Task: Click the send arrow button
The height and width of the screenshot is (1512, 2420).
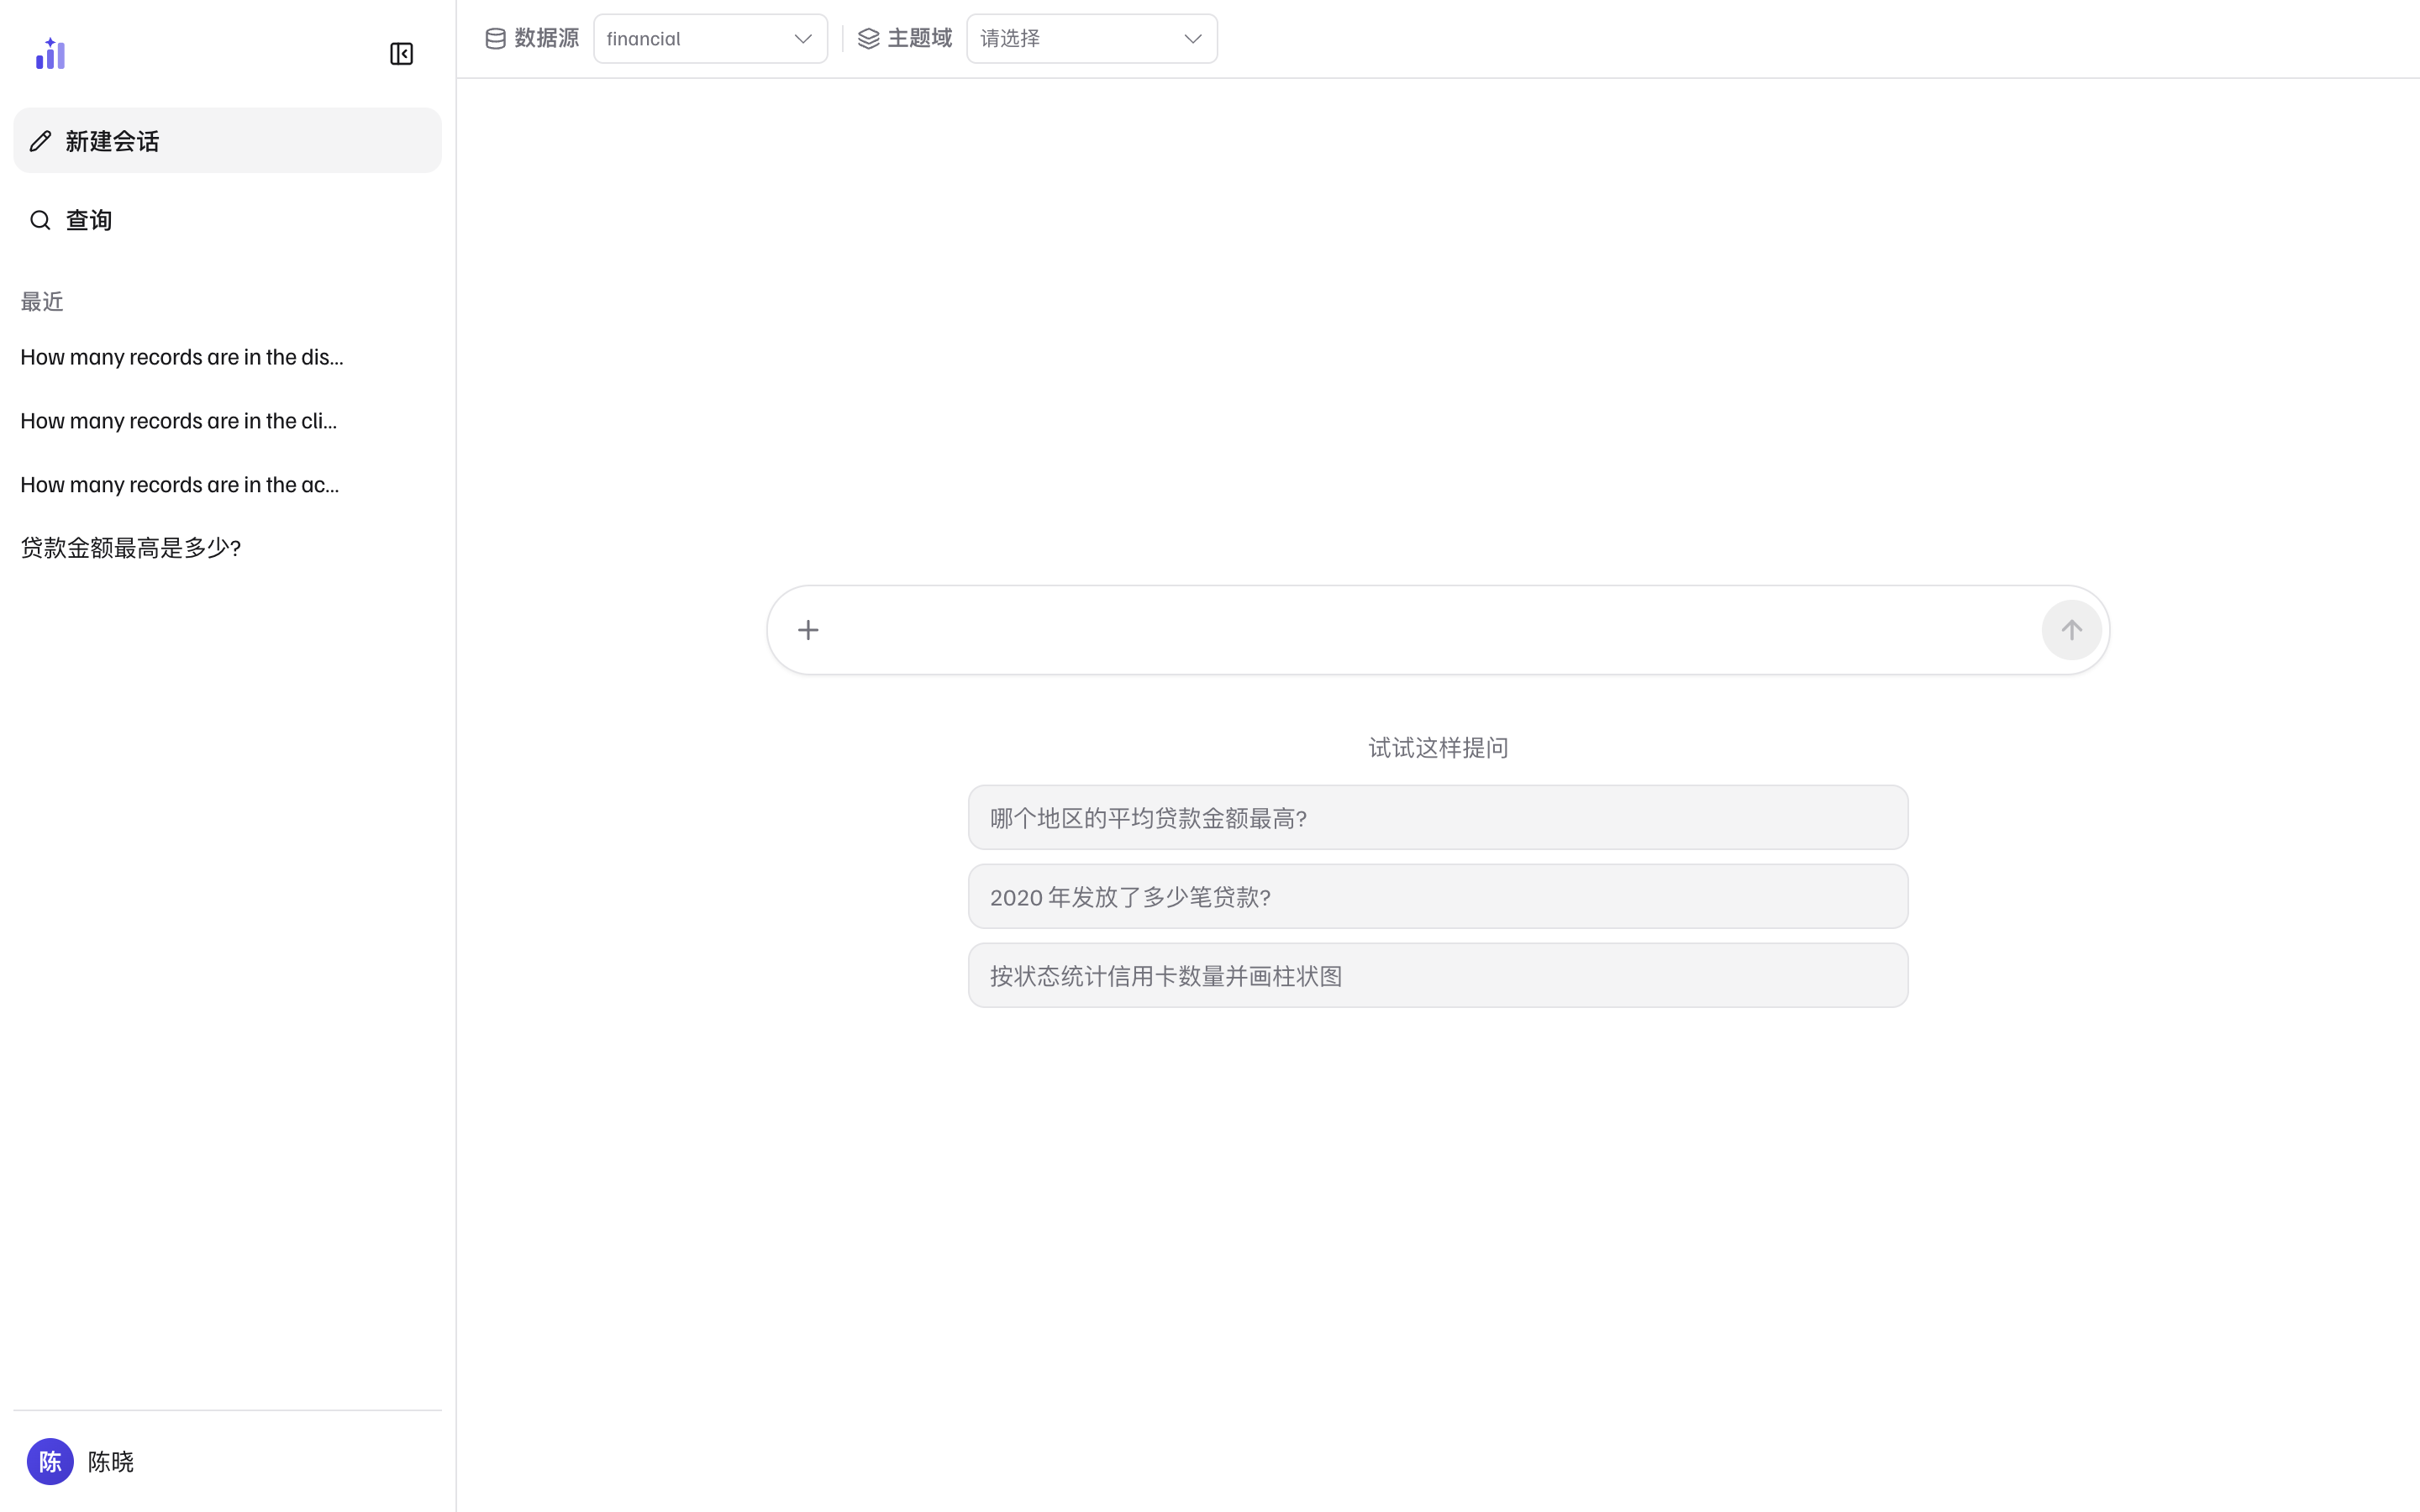Action: click(2071, 630)
